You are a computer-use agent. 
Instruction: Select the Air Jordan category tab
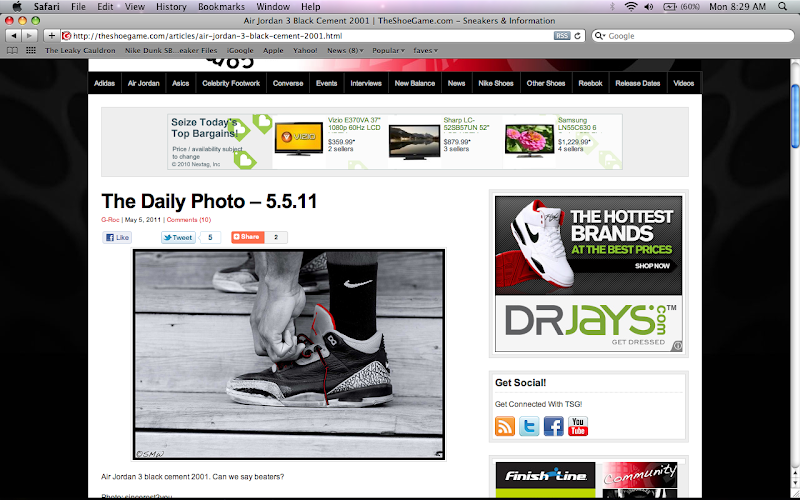143,83
